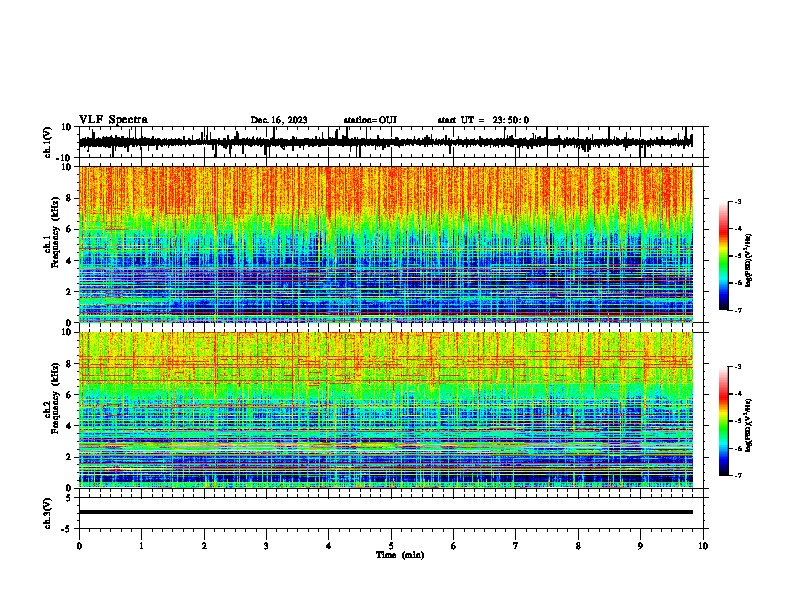Click the ch.3 flat black trace line

386,512
